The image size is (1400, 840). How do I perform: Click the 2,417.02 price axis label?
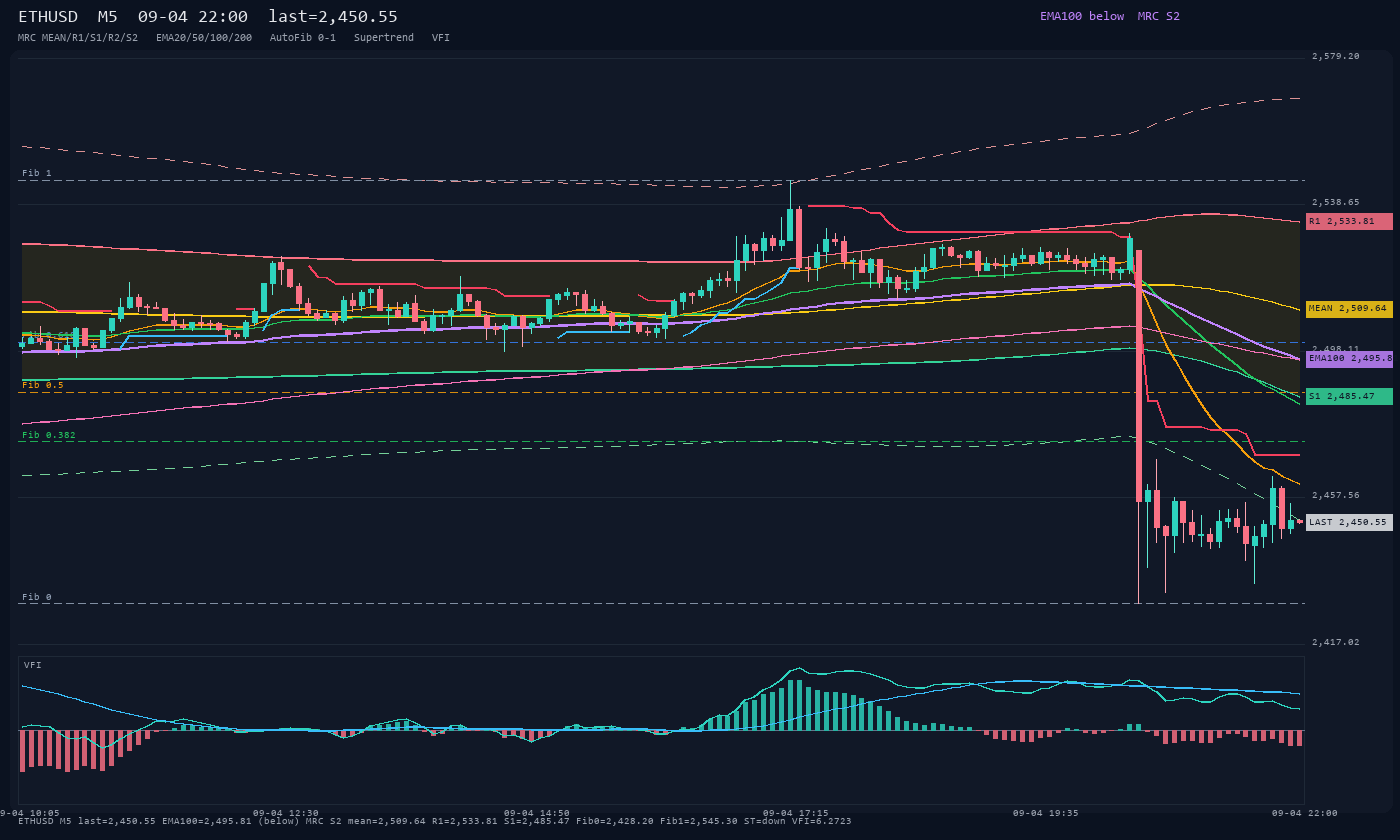coord(1336,642)
